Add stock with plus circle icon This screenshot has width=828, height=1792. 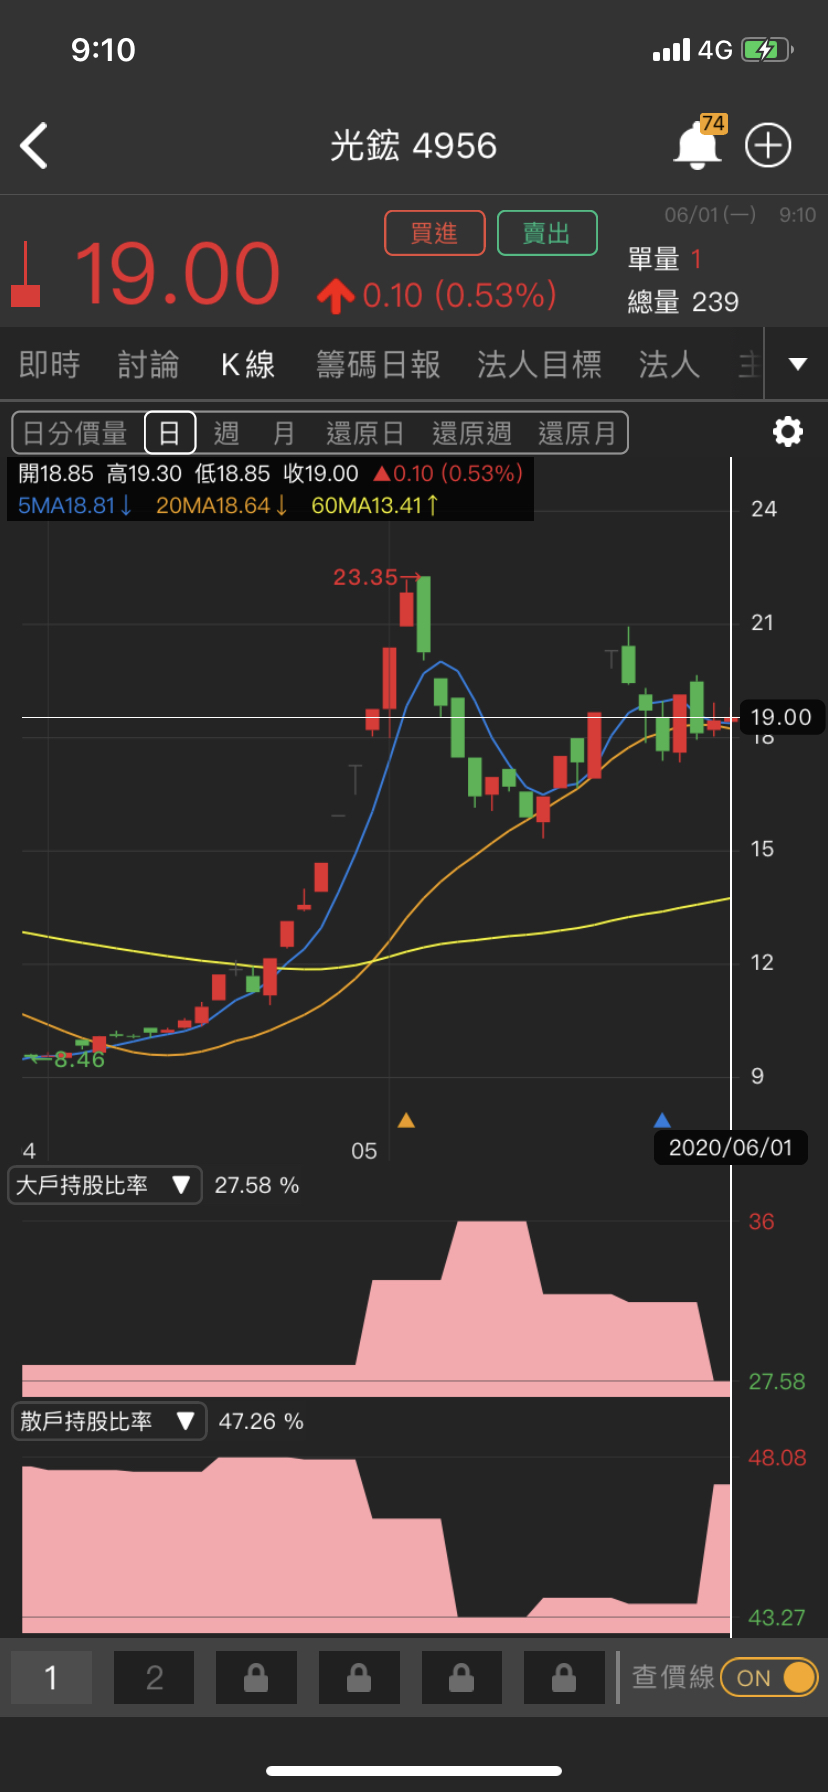click(768, 146)
